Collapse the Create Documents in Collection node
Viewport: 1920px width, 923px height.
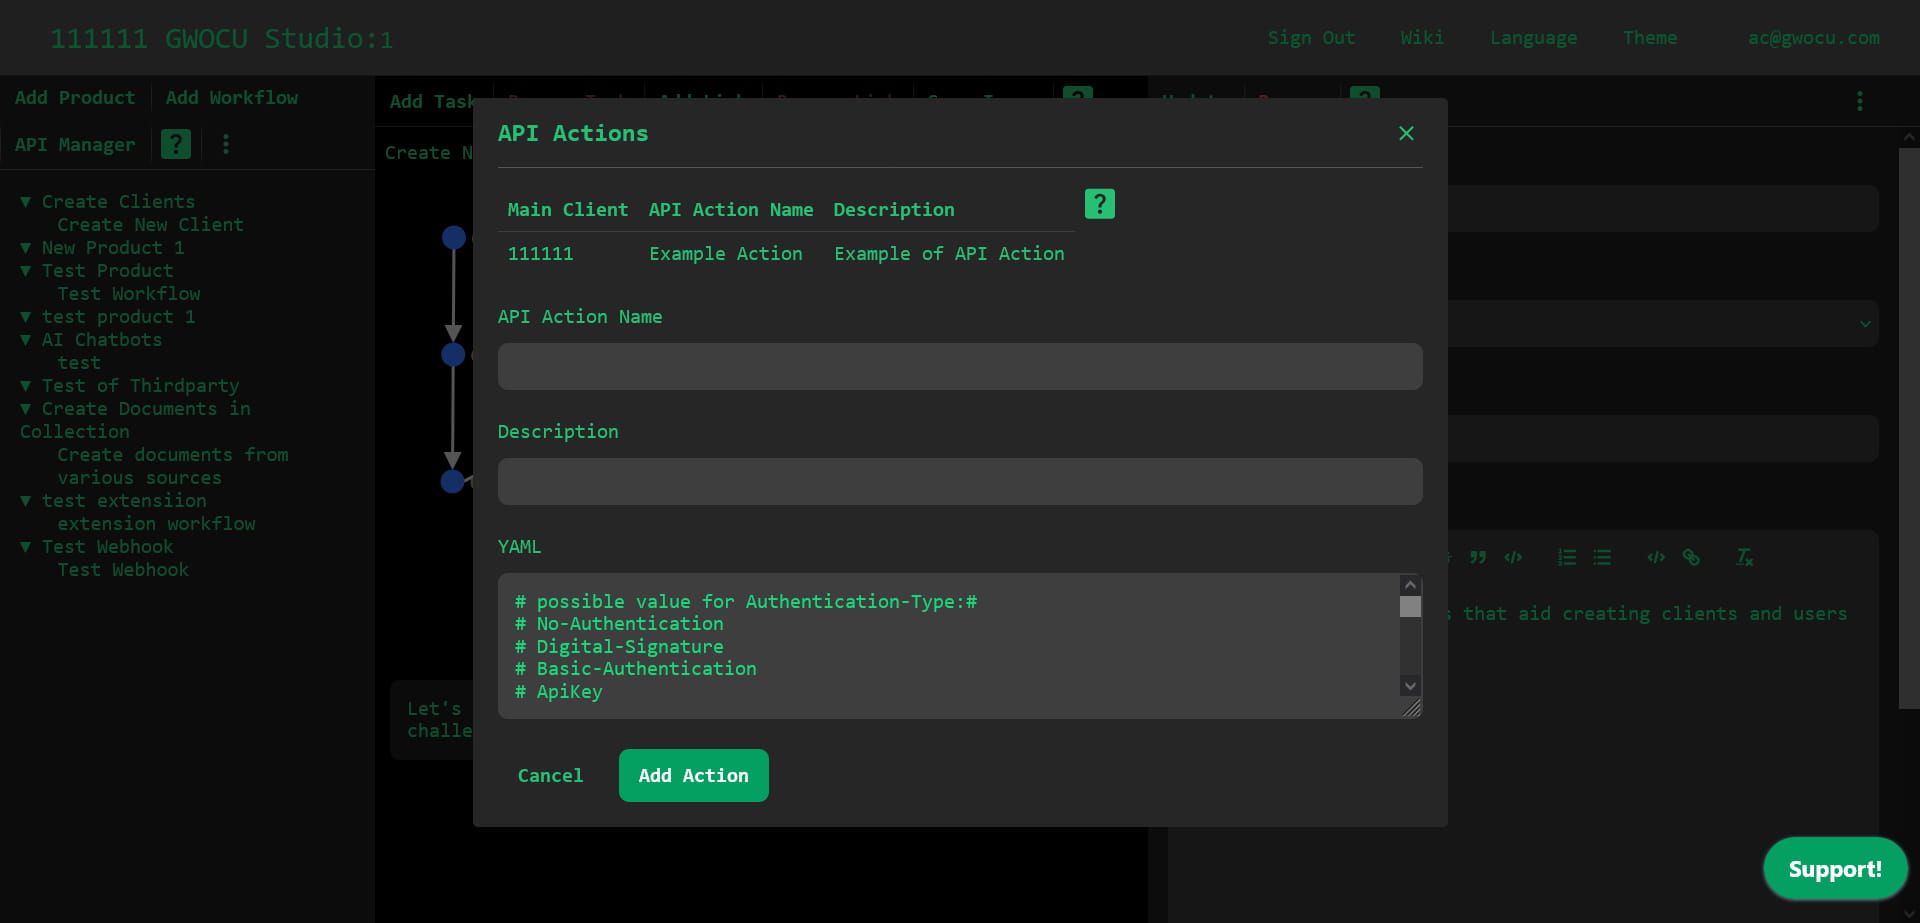26,409
